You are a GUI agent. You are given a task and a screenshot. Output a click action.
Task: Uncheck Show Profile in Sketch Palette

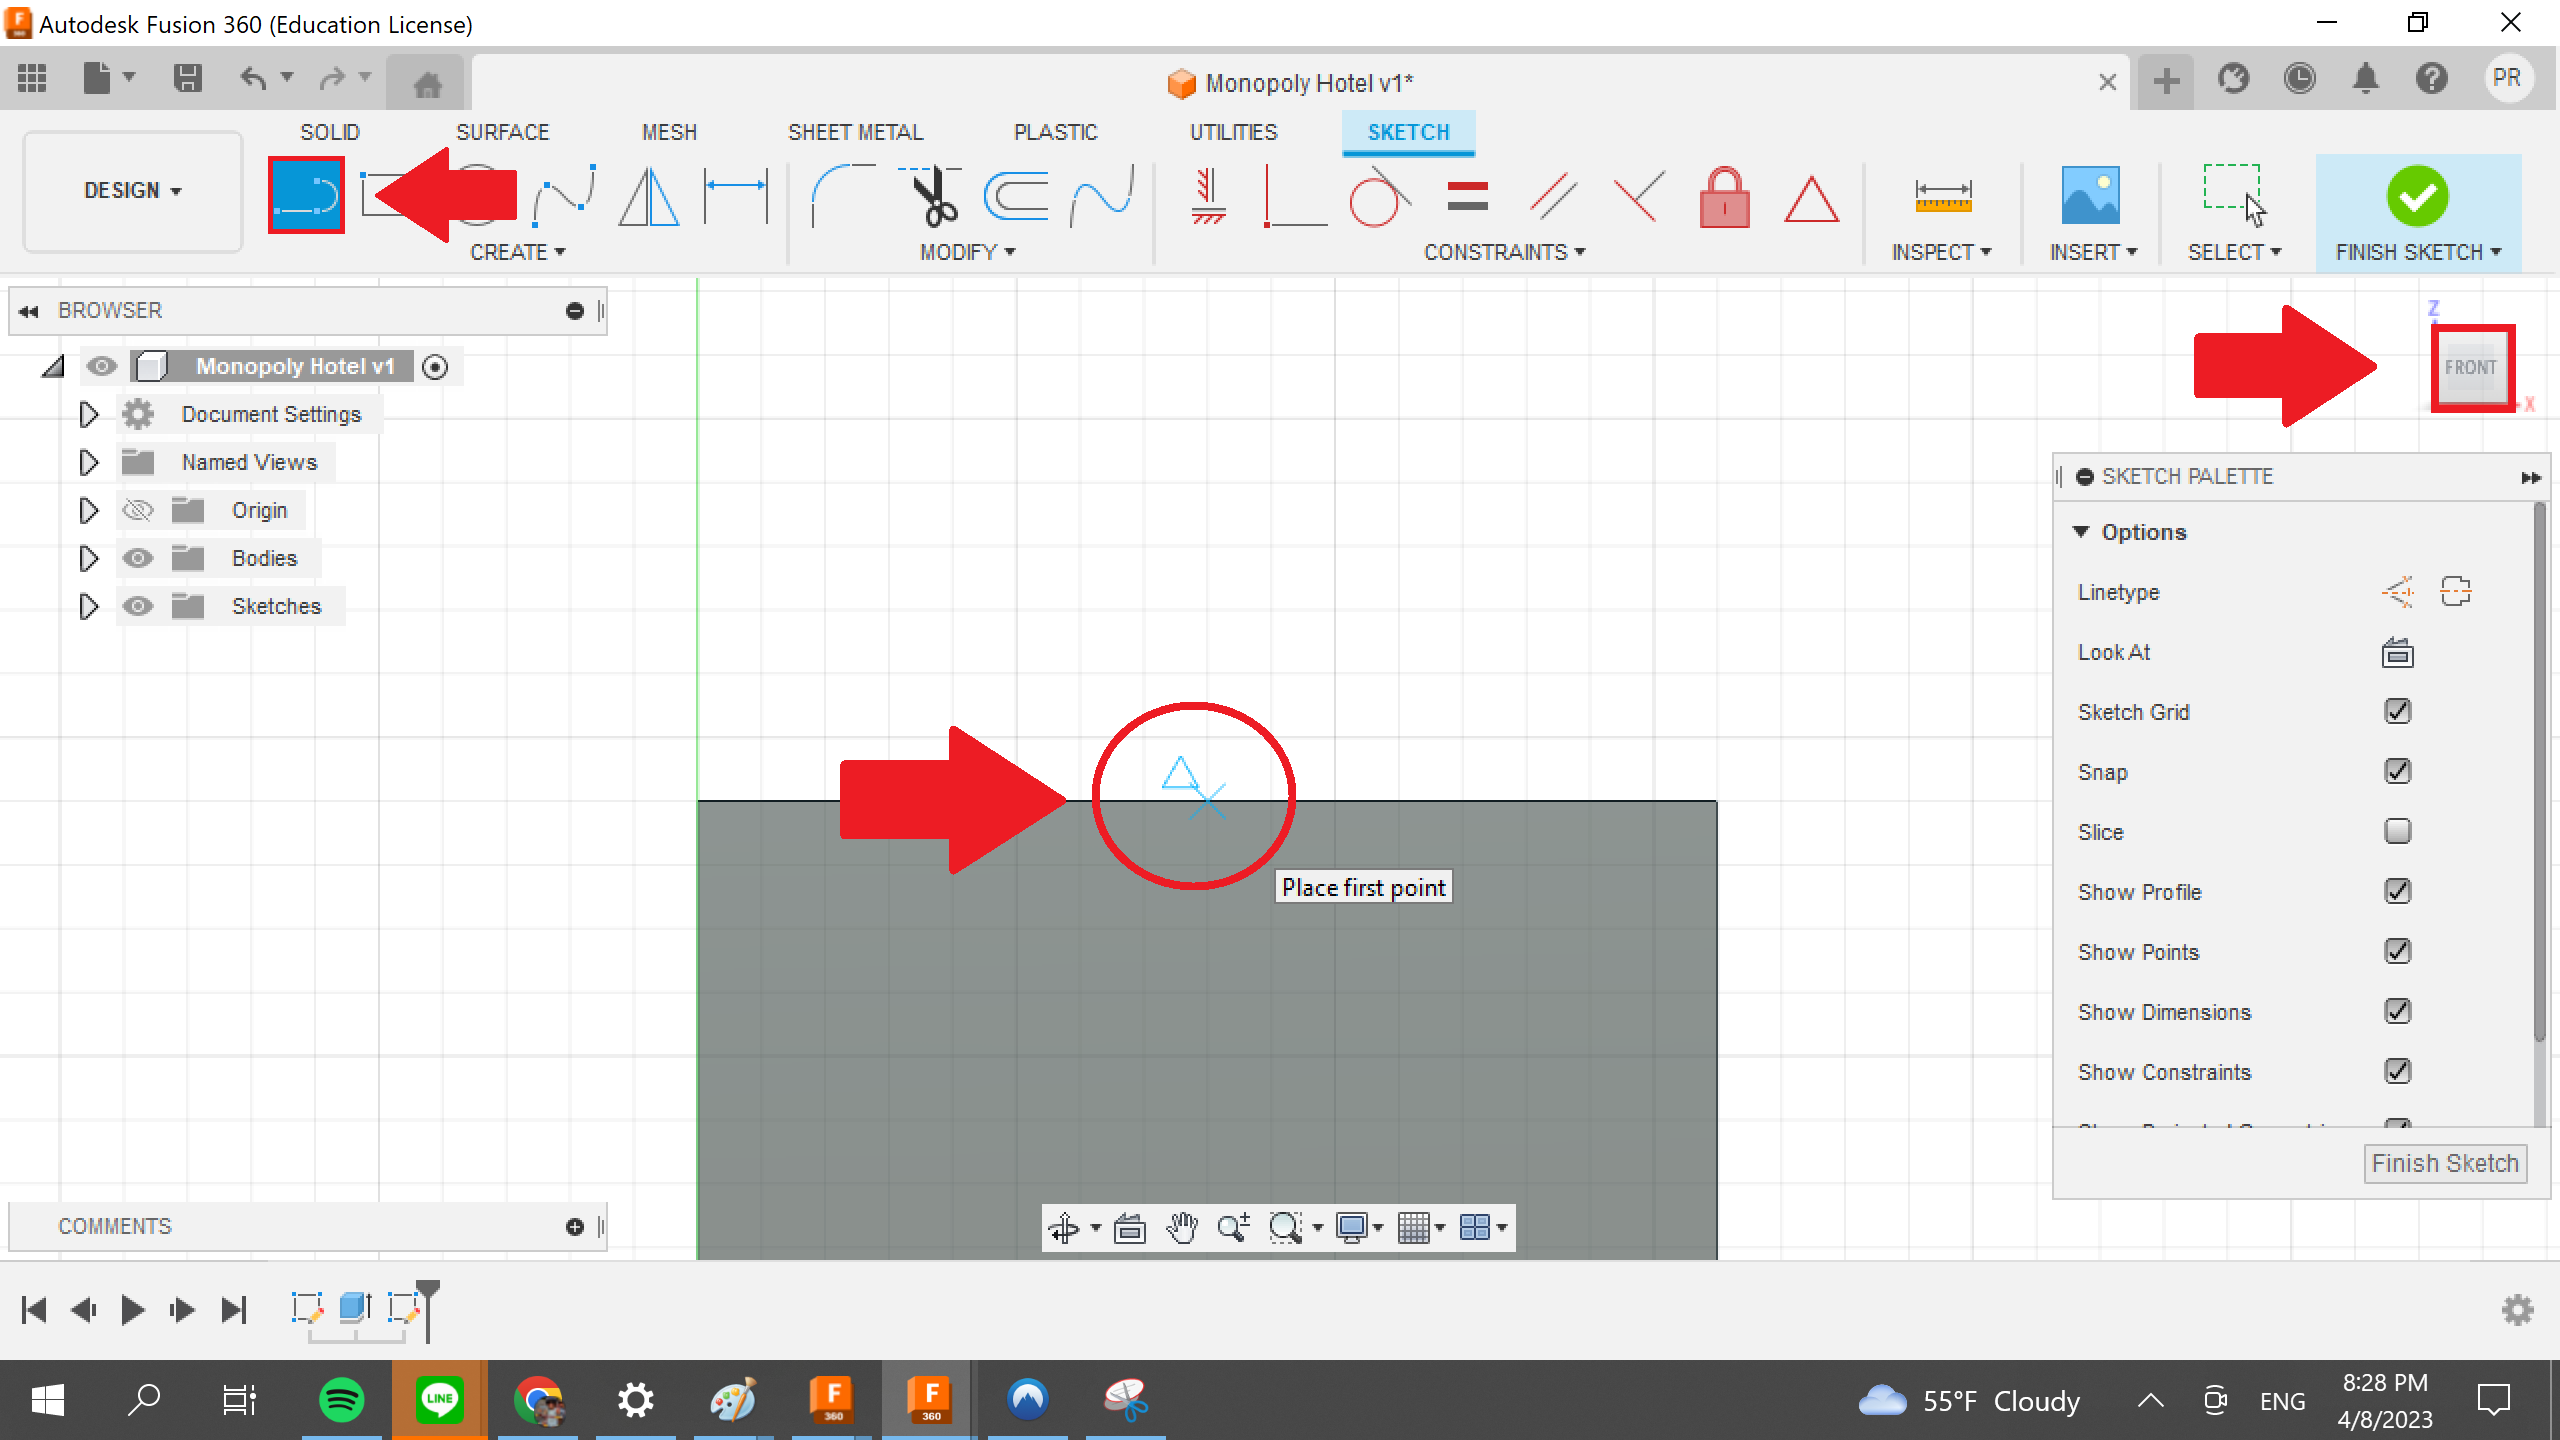(x=2398, y=891)
